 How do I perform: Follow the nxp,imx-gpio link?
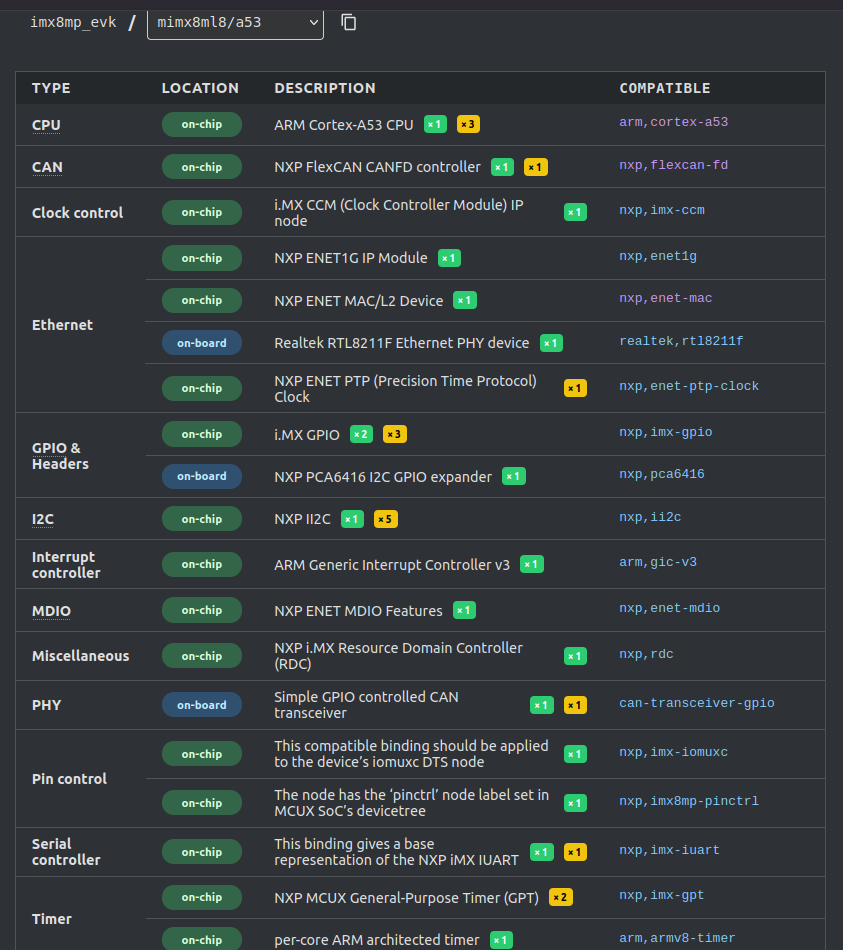coord(665,432)
